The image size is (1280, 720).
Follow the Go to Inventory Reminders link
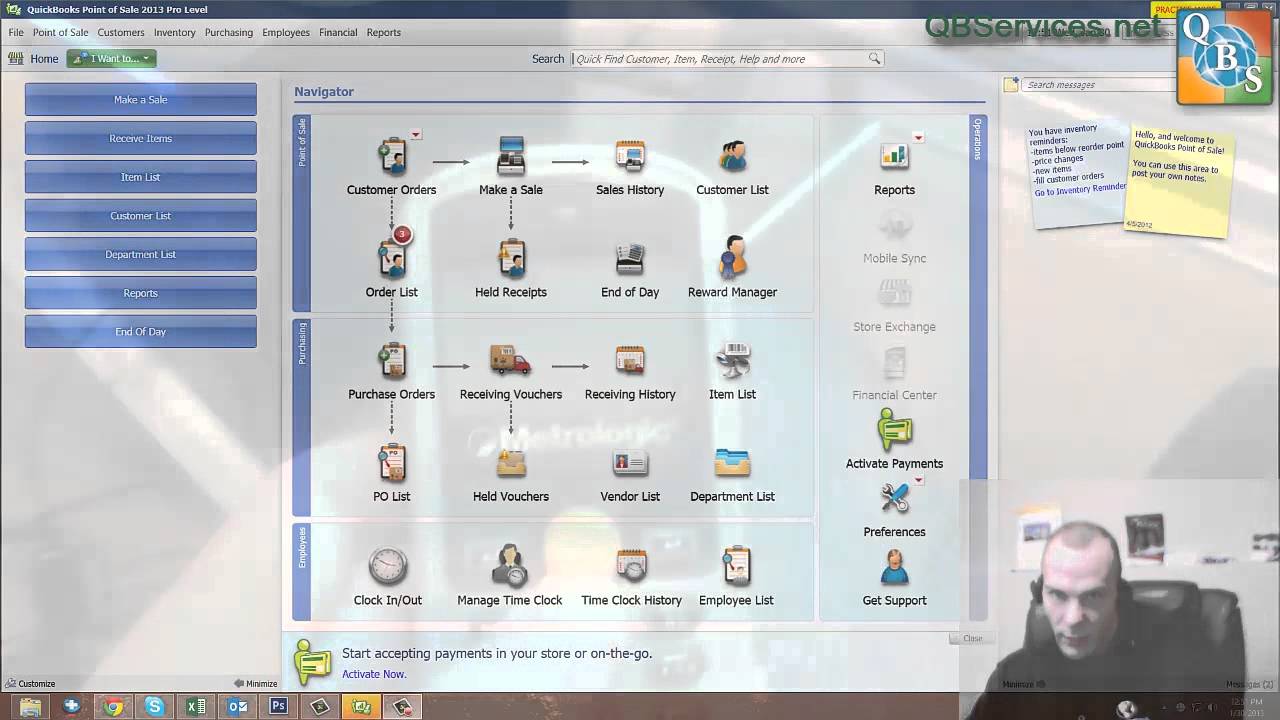[x=1080, y=190]
